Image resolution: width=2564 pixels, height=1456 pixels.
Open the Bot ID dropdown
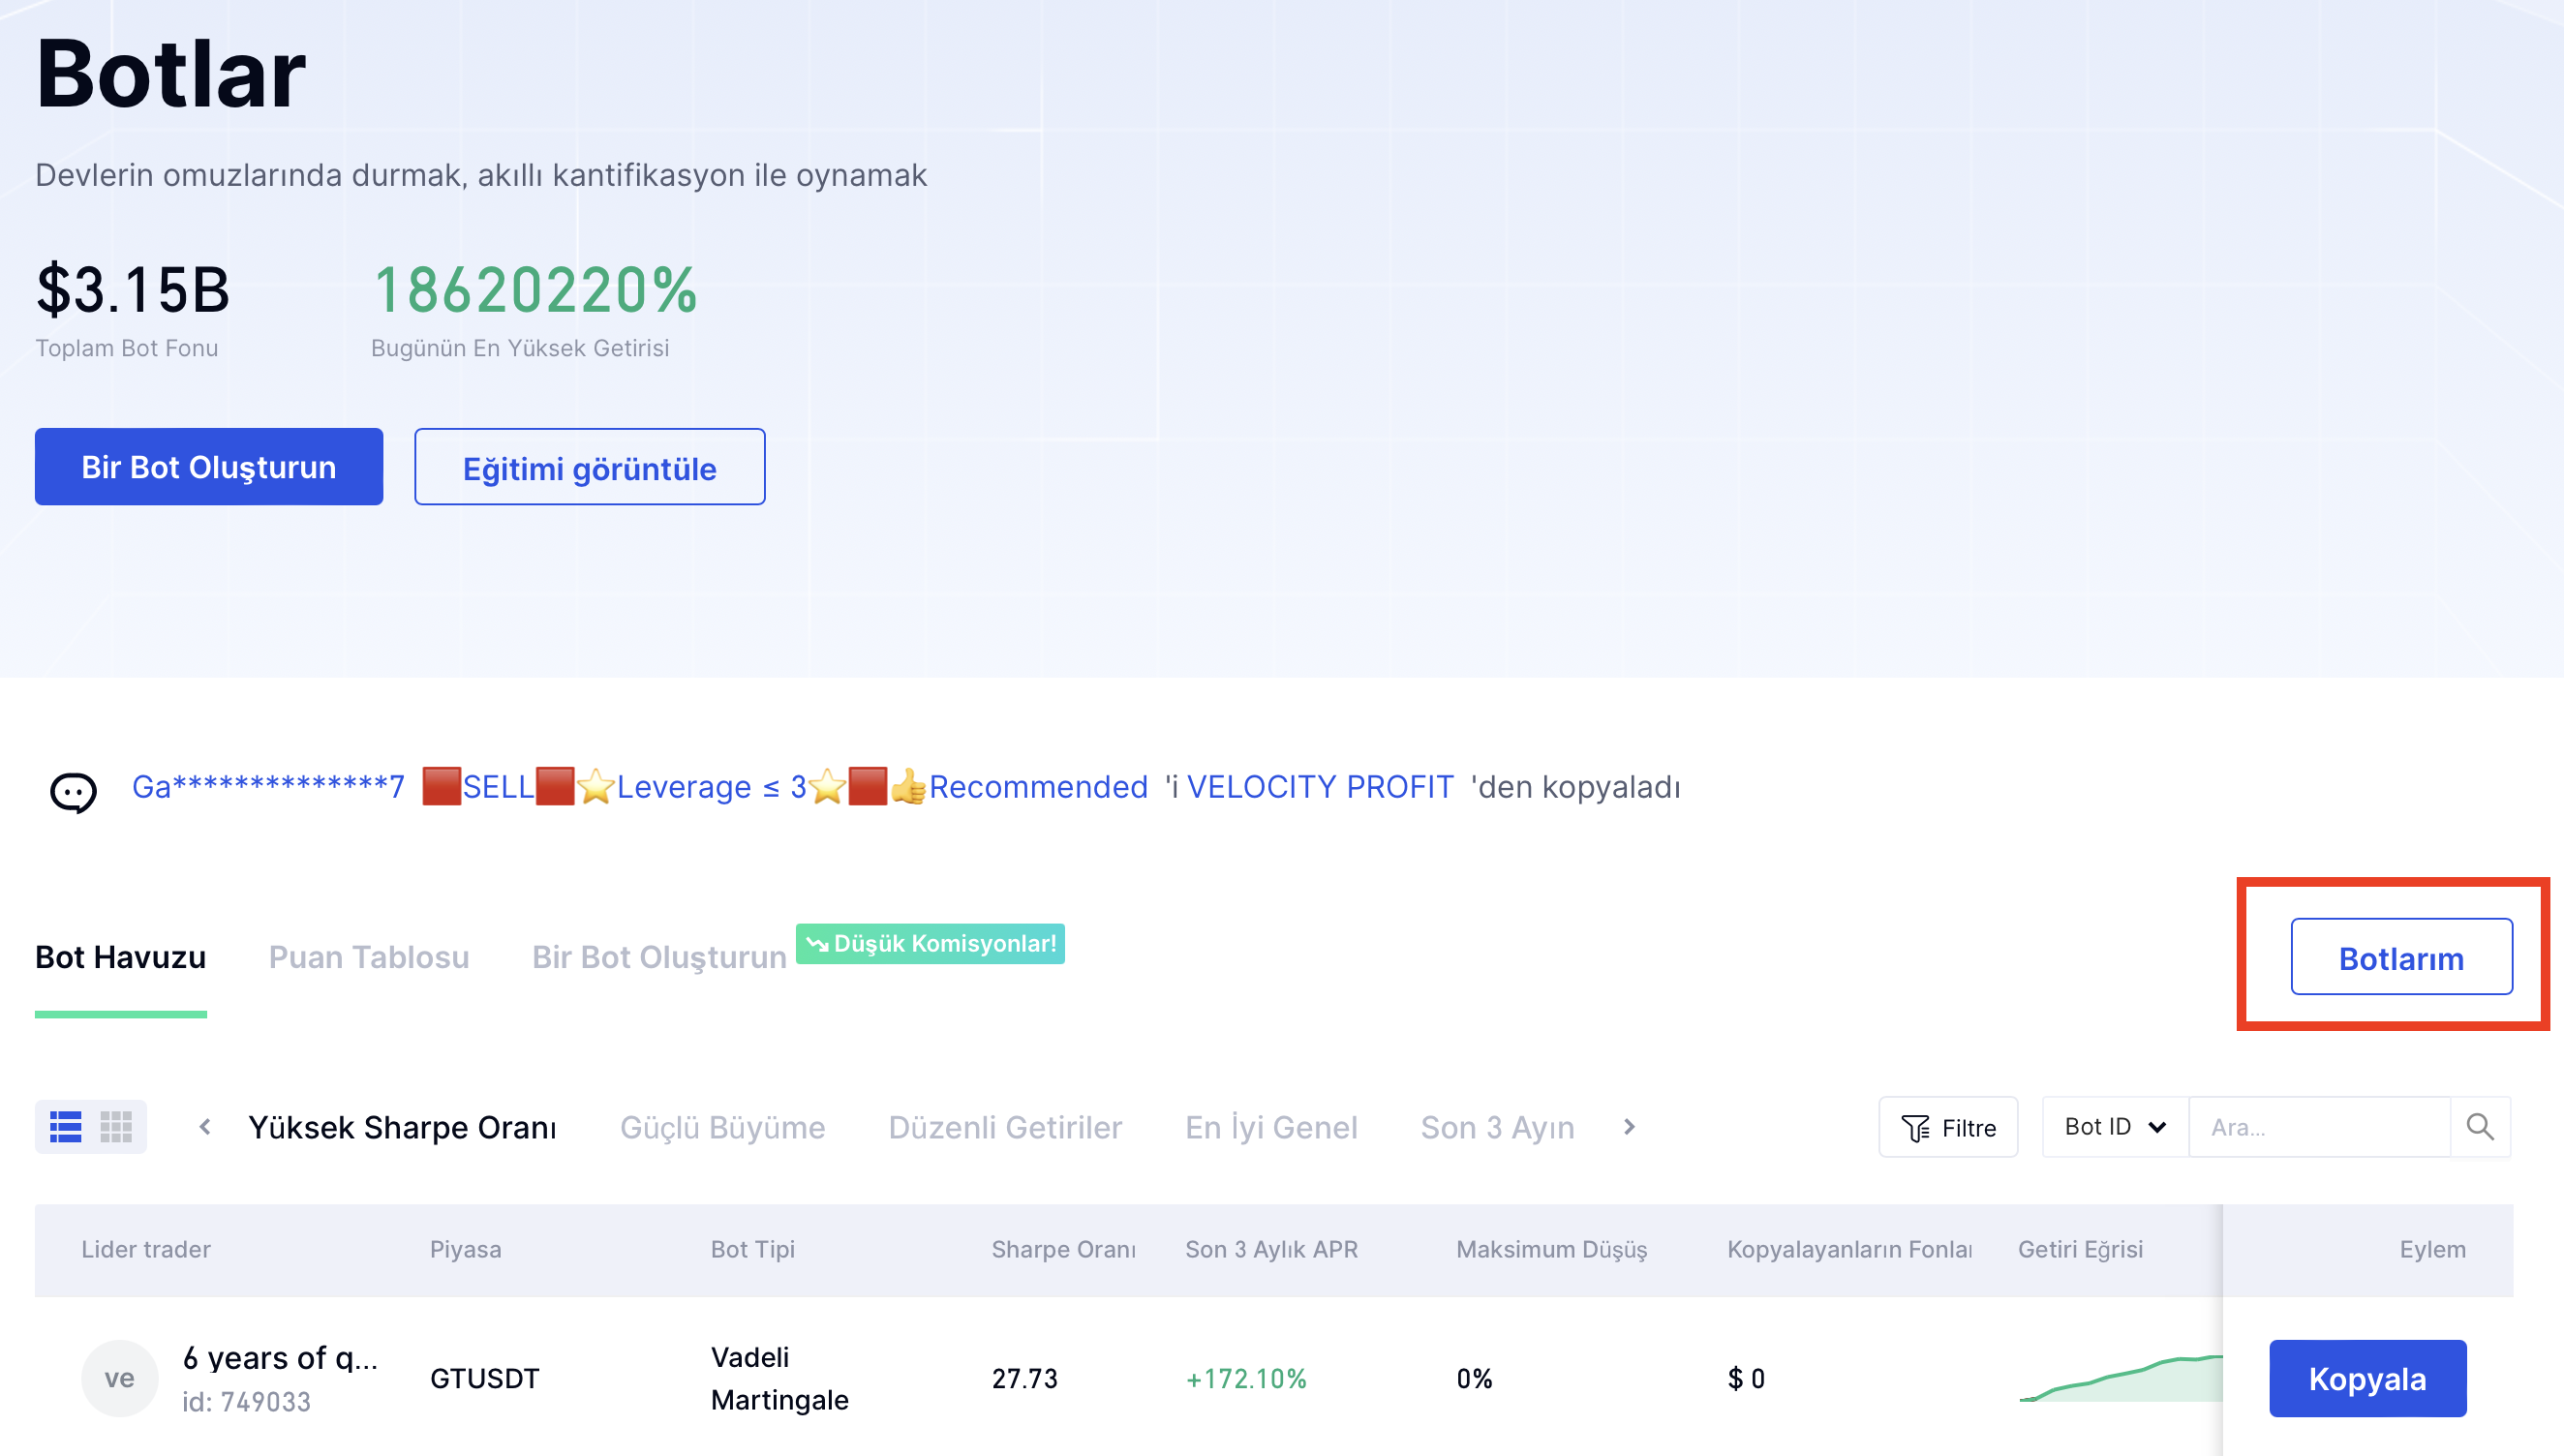pyautogui.click(x=2114, y=1127)
